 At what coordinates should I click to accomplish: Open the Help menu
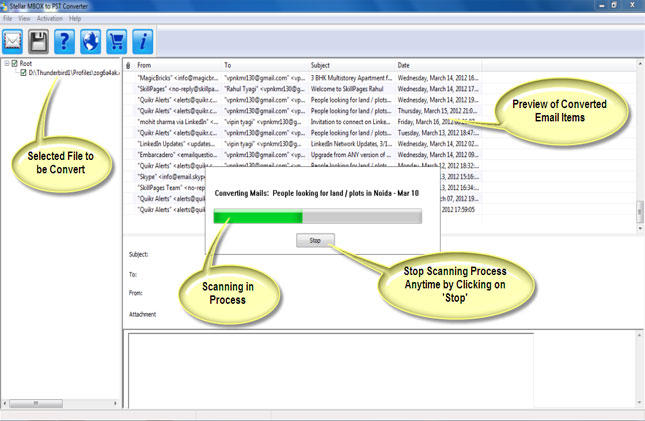coord(75,19)
